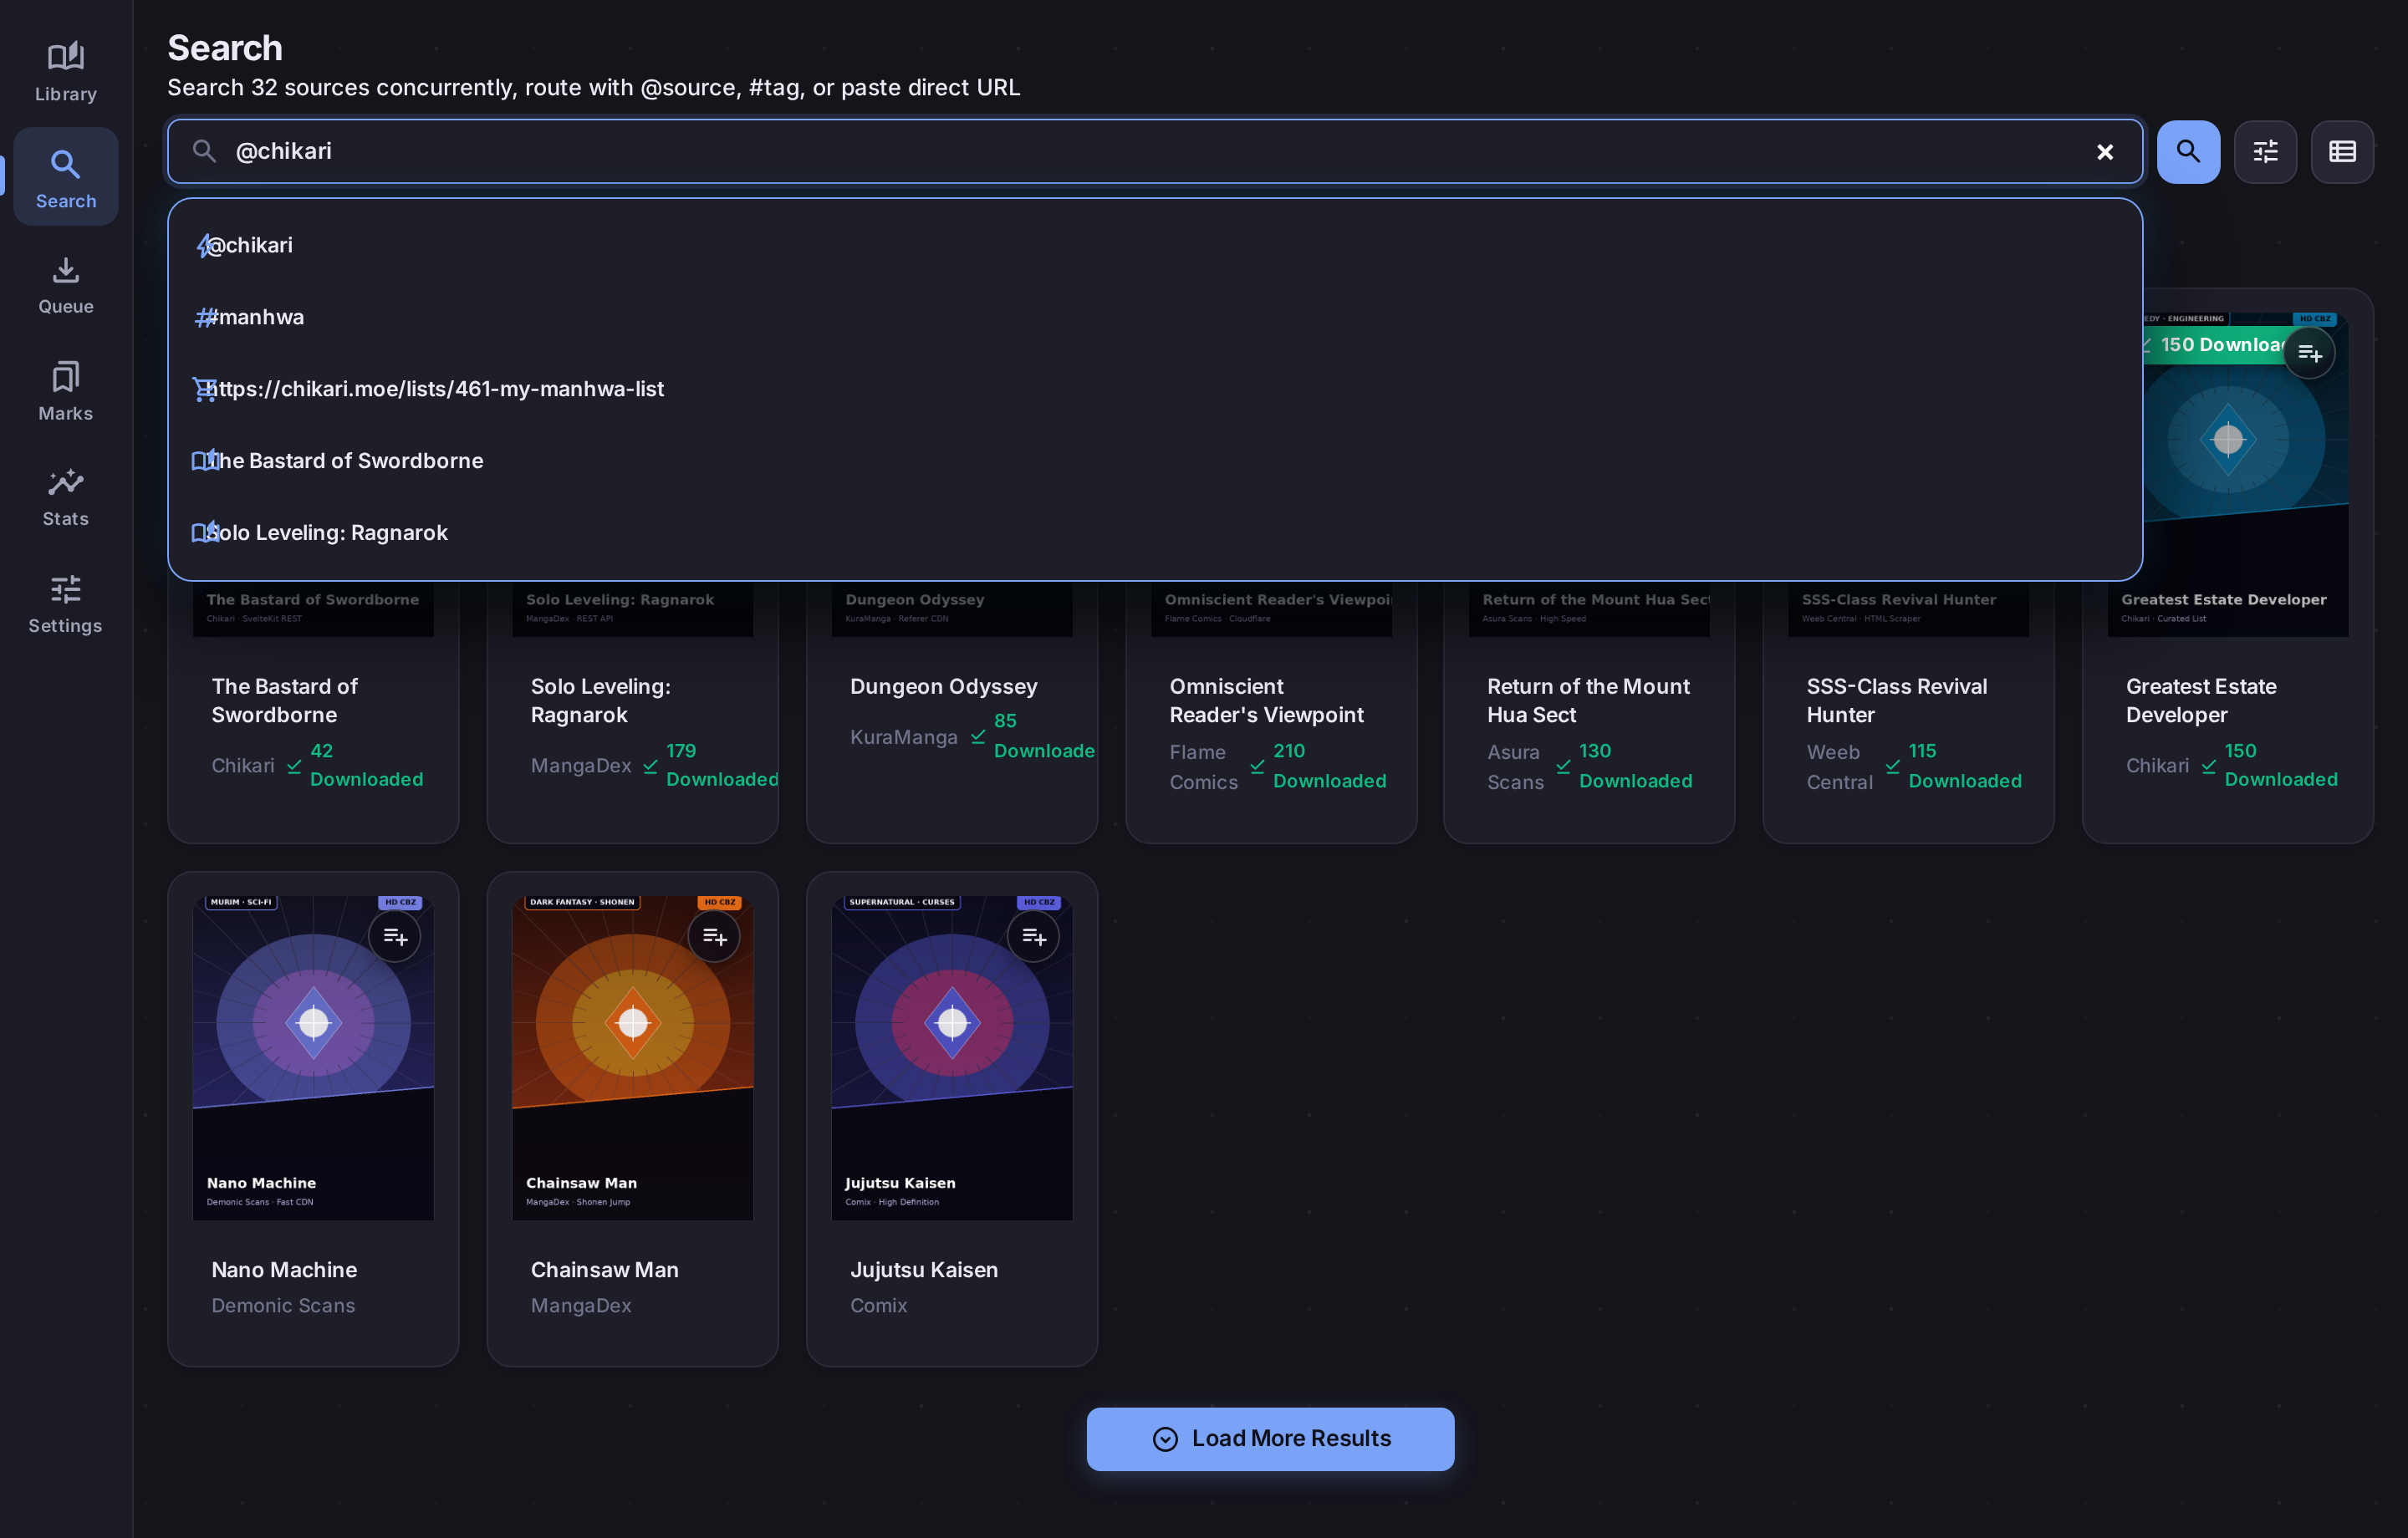Click Load More Results button
Viewport: 2408px width, 1538px height.
pos(1270,1439)
